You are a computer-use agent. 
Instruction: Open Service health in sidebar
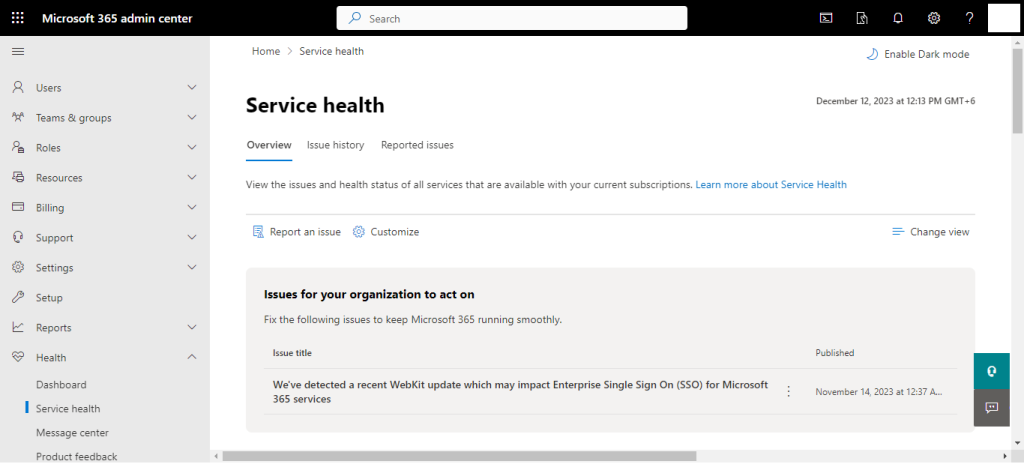click(68, 408)
